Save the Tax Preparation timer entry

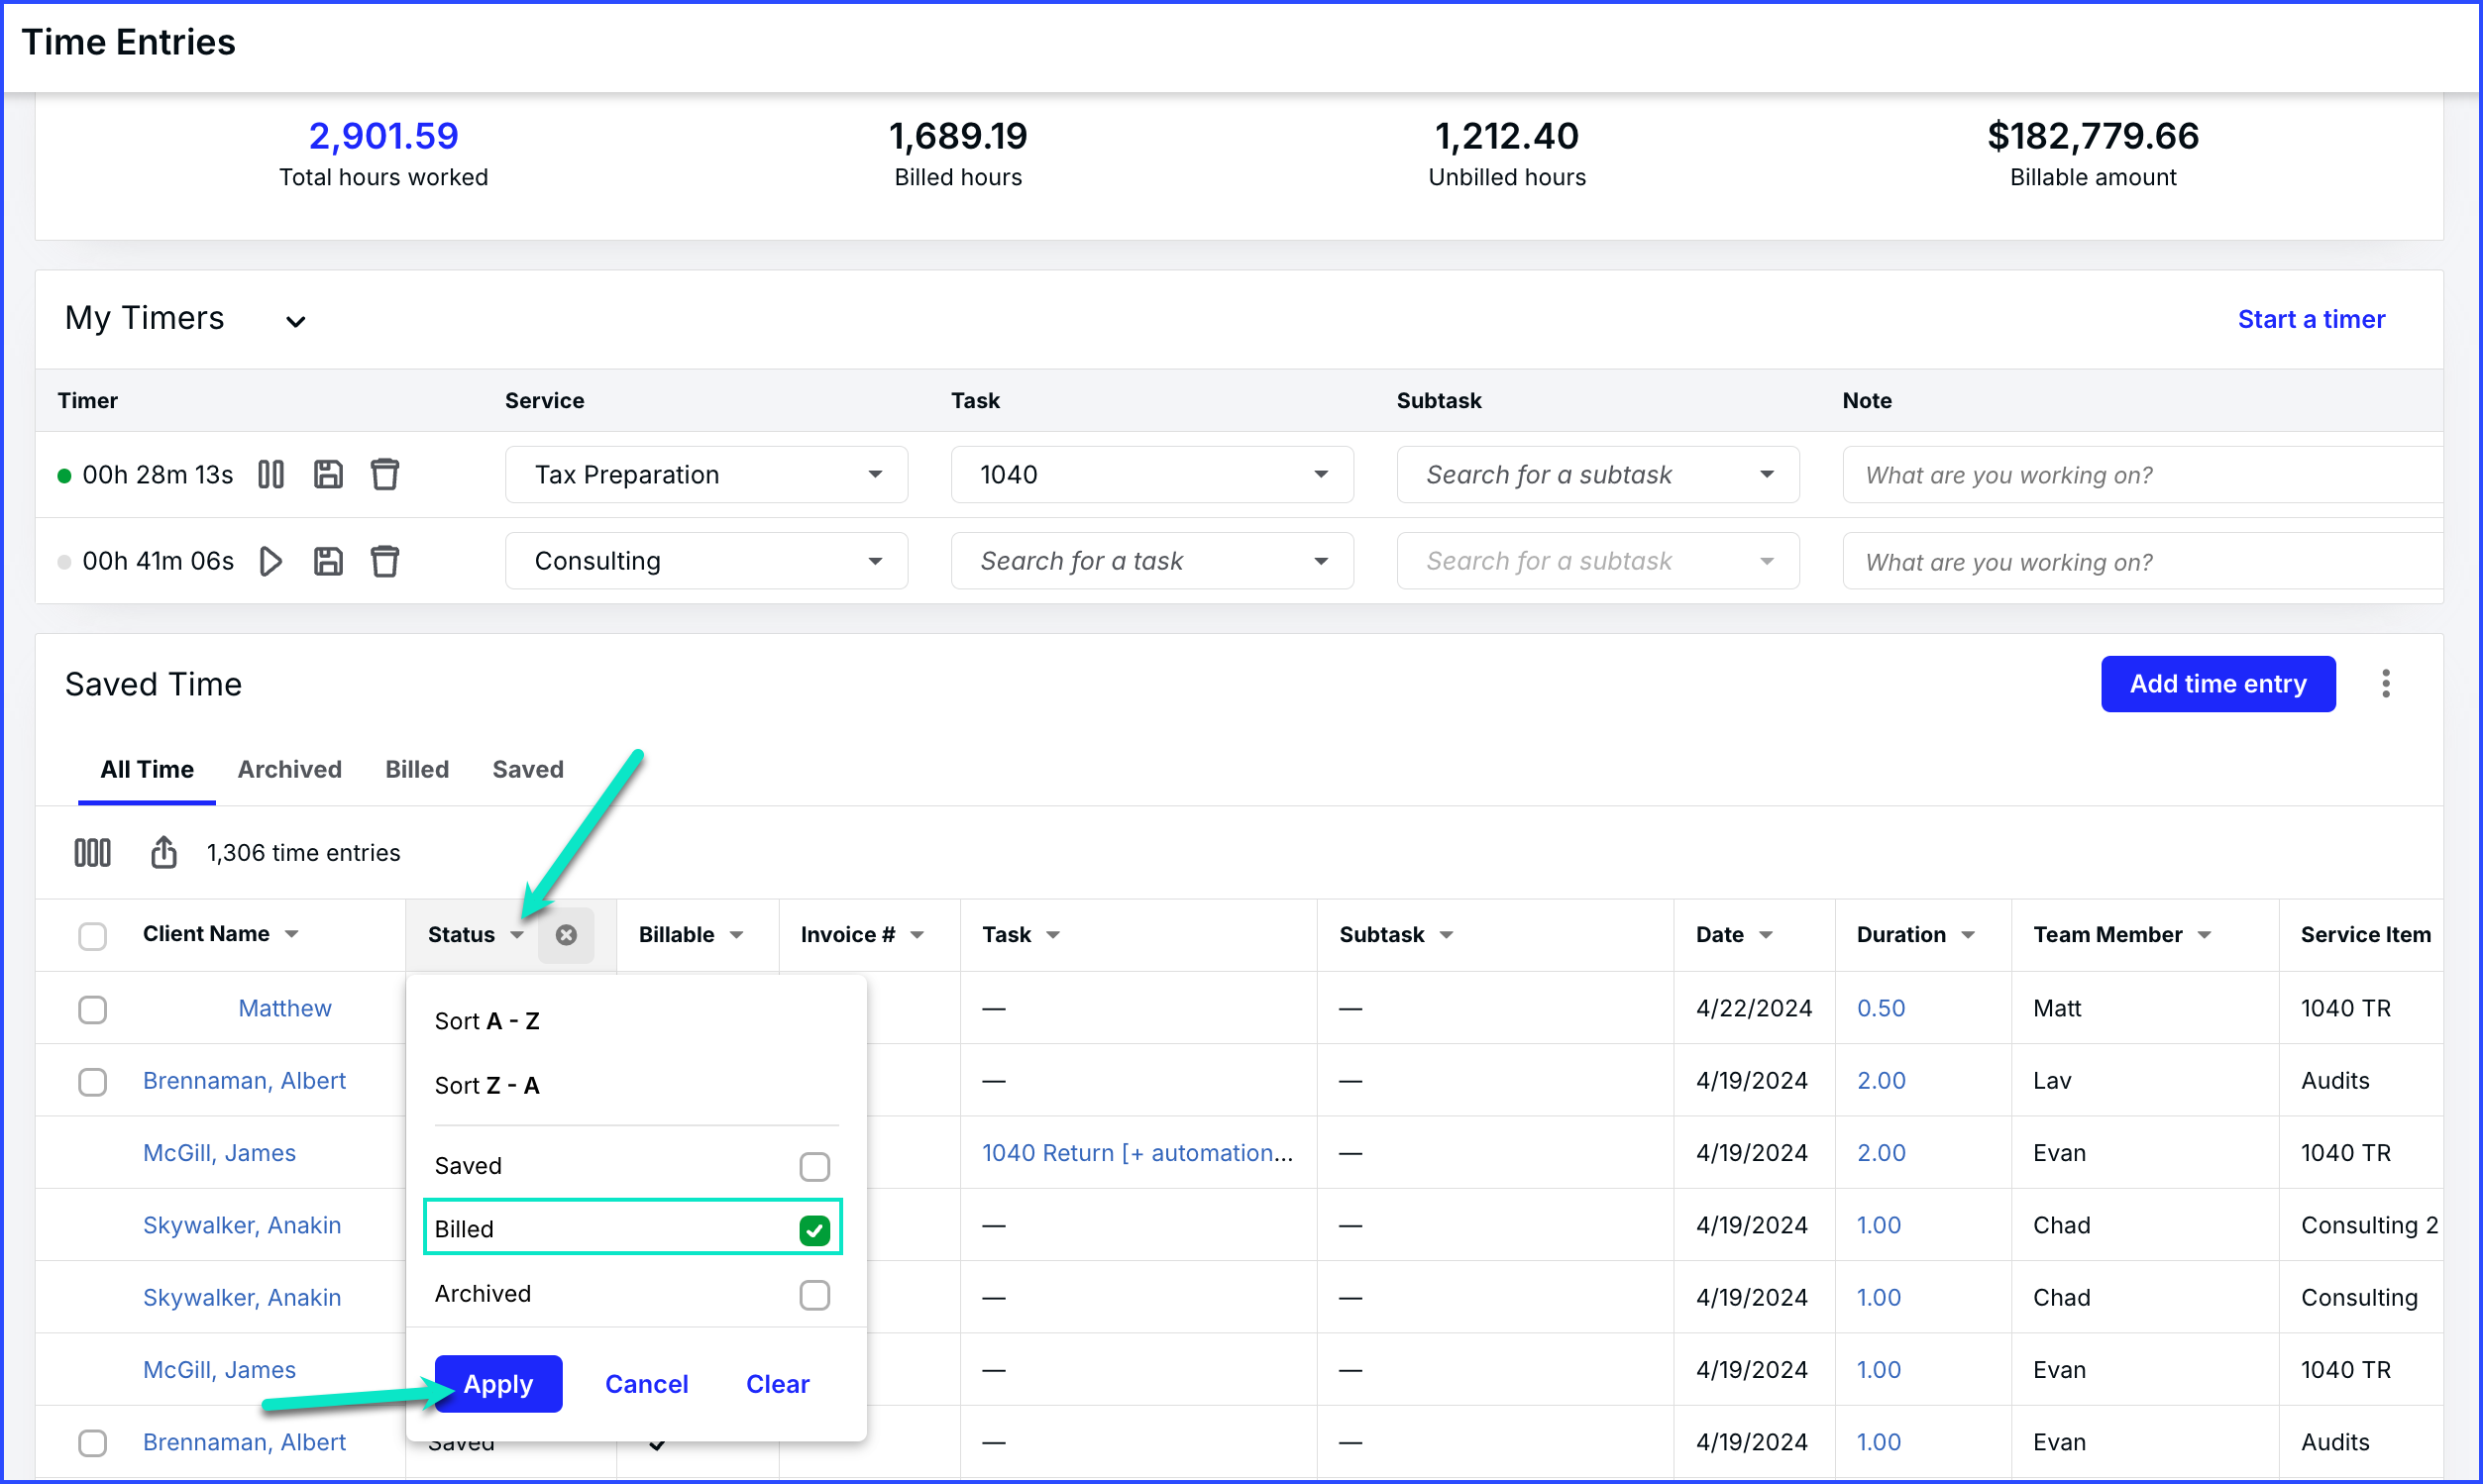pyautogui.click(x=328, y=474)
